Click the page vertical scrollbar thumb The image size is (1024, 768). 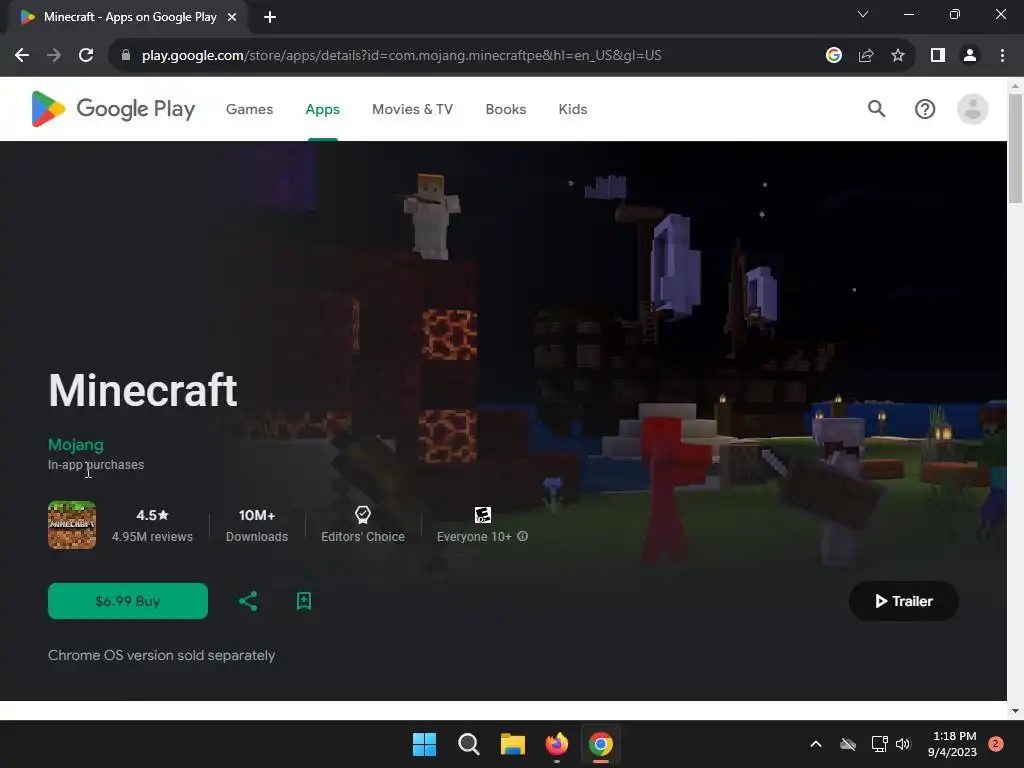(x=1016, y=149)
